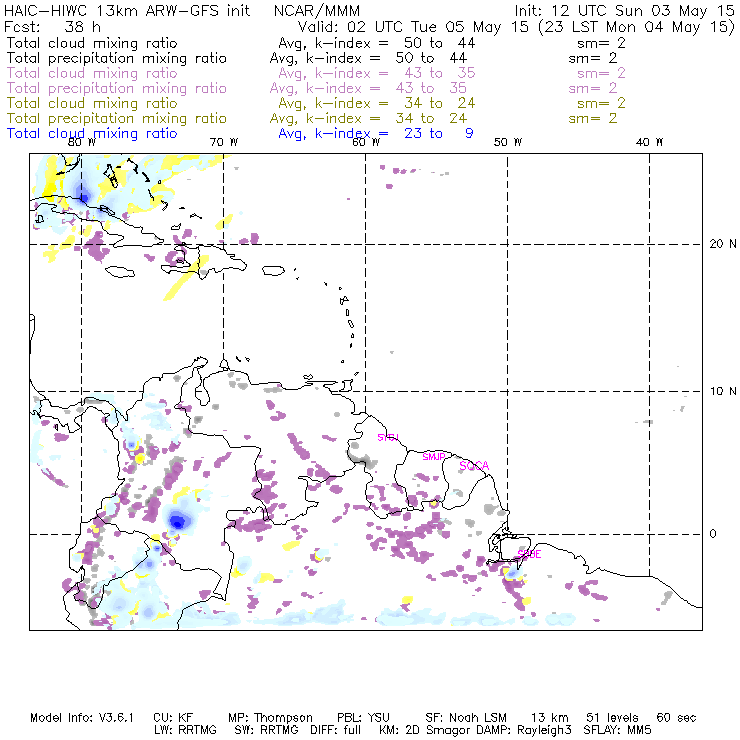Click the magenta station label over Guyana

click(388, 437)
